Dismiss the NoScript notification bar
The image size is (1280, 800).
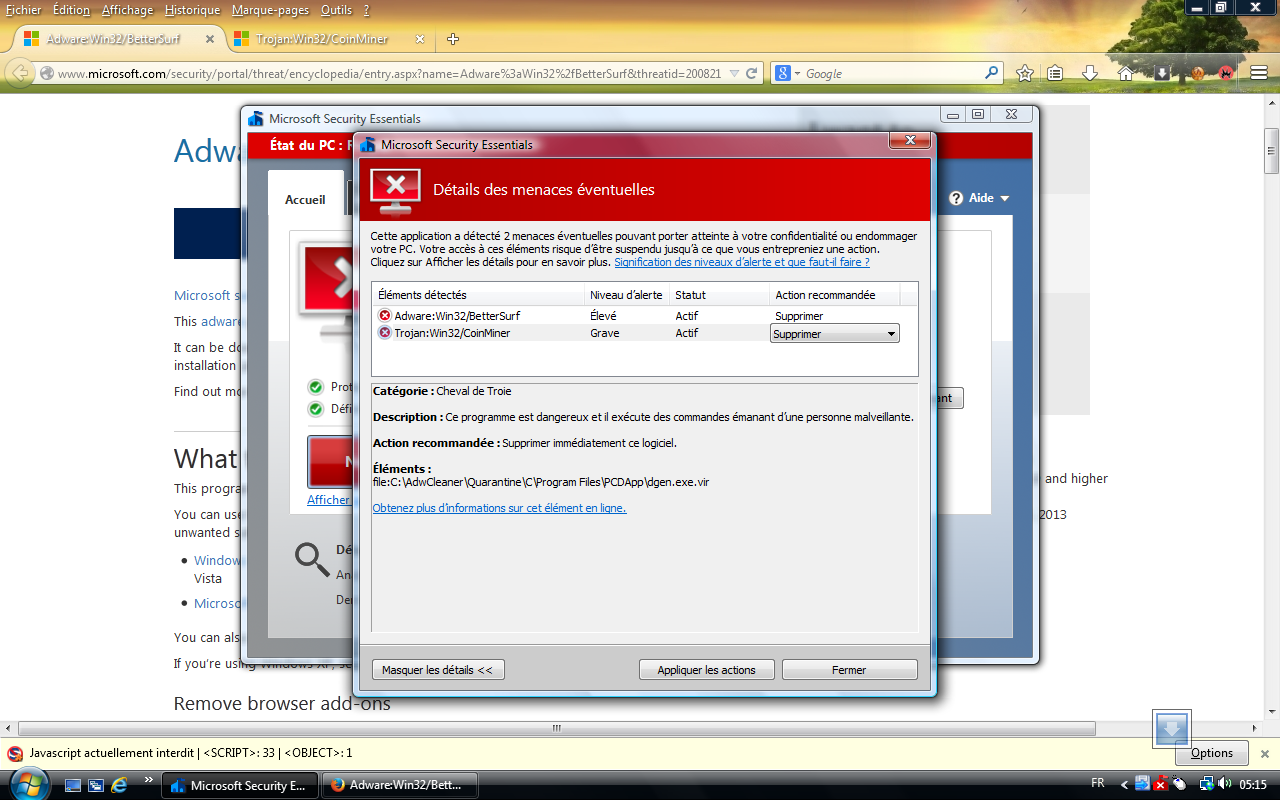pyautogui.click(x=1264, y=753)
